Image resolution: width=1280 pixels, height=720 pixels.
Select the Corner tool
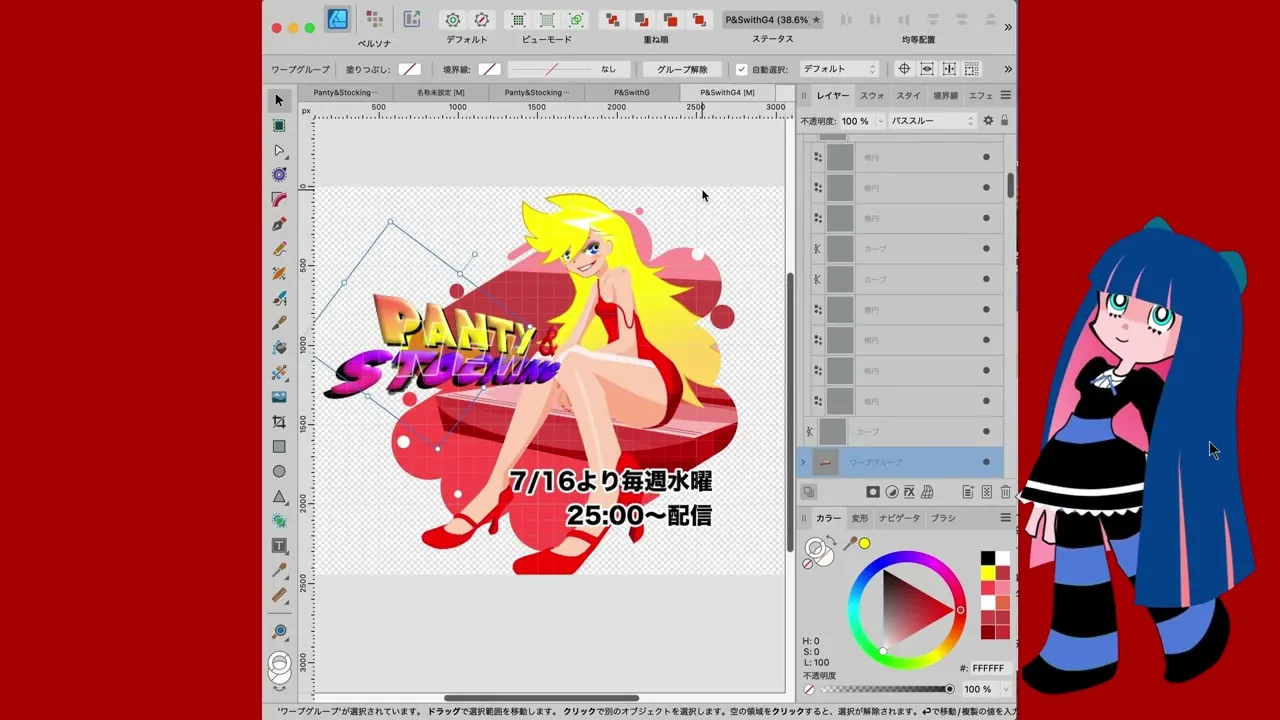click(x=279, y=199)
